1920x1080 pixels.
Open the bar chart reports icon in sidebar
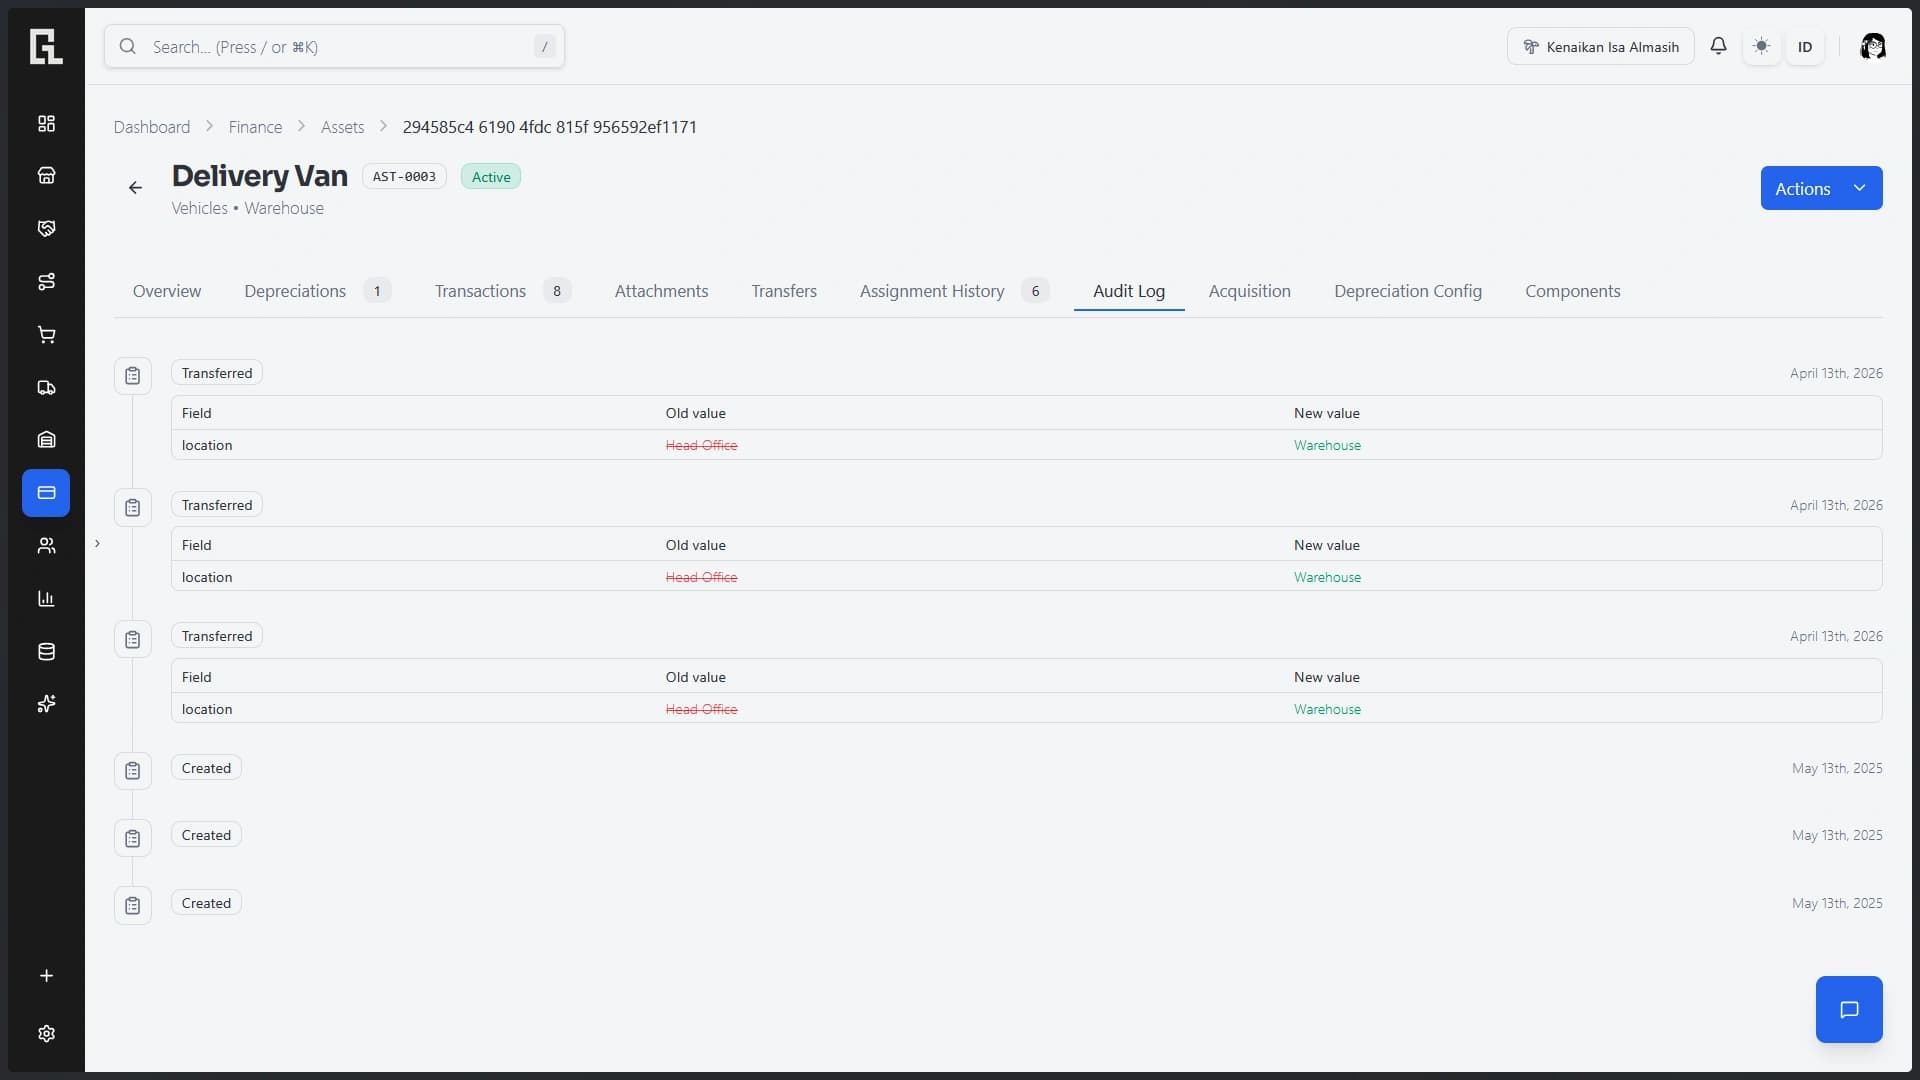[x=46, y=599]
